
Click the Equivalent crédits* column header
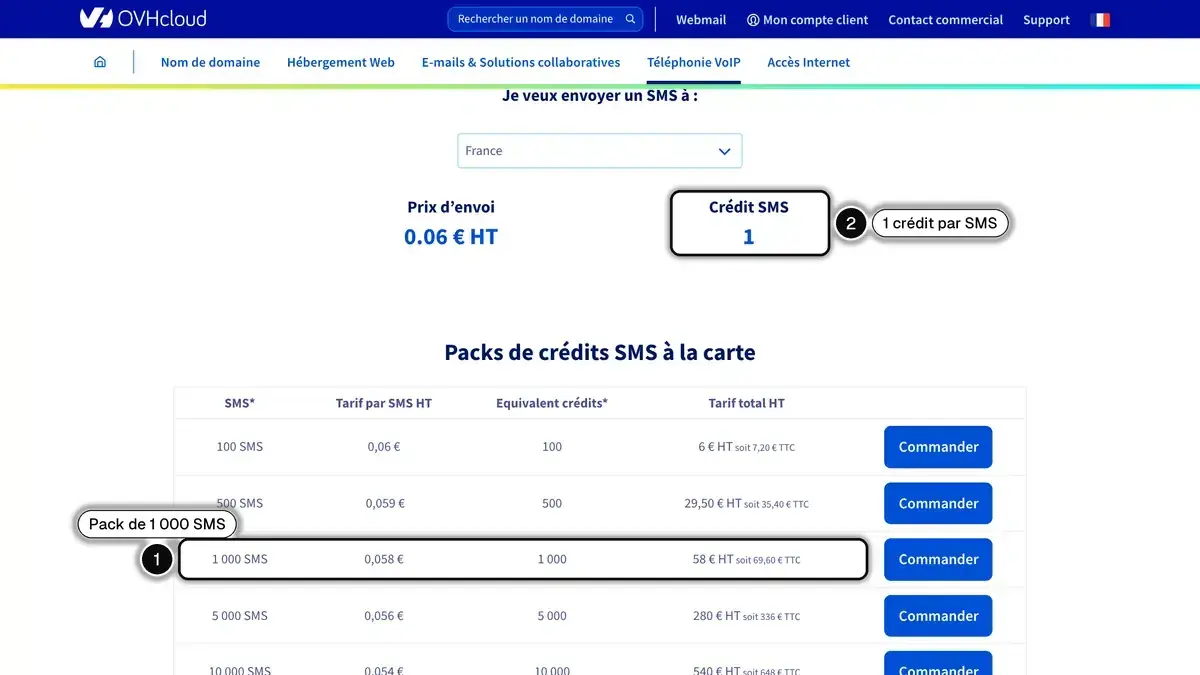(552, 403)
